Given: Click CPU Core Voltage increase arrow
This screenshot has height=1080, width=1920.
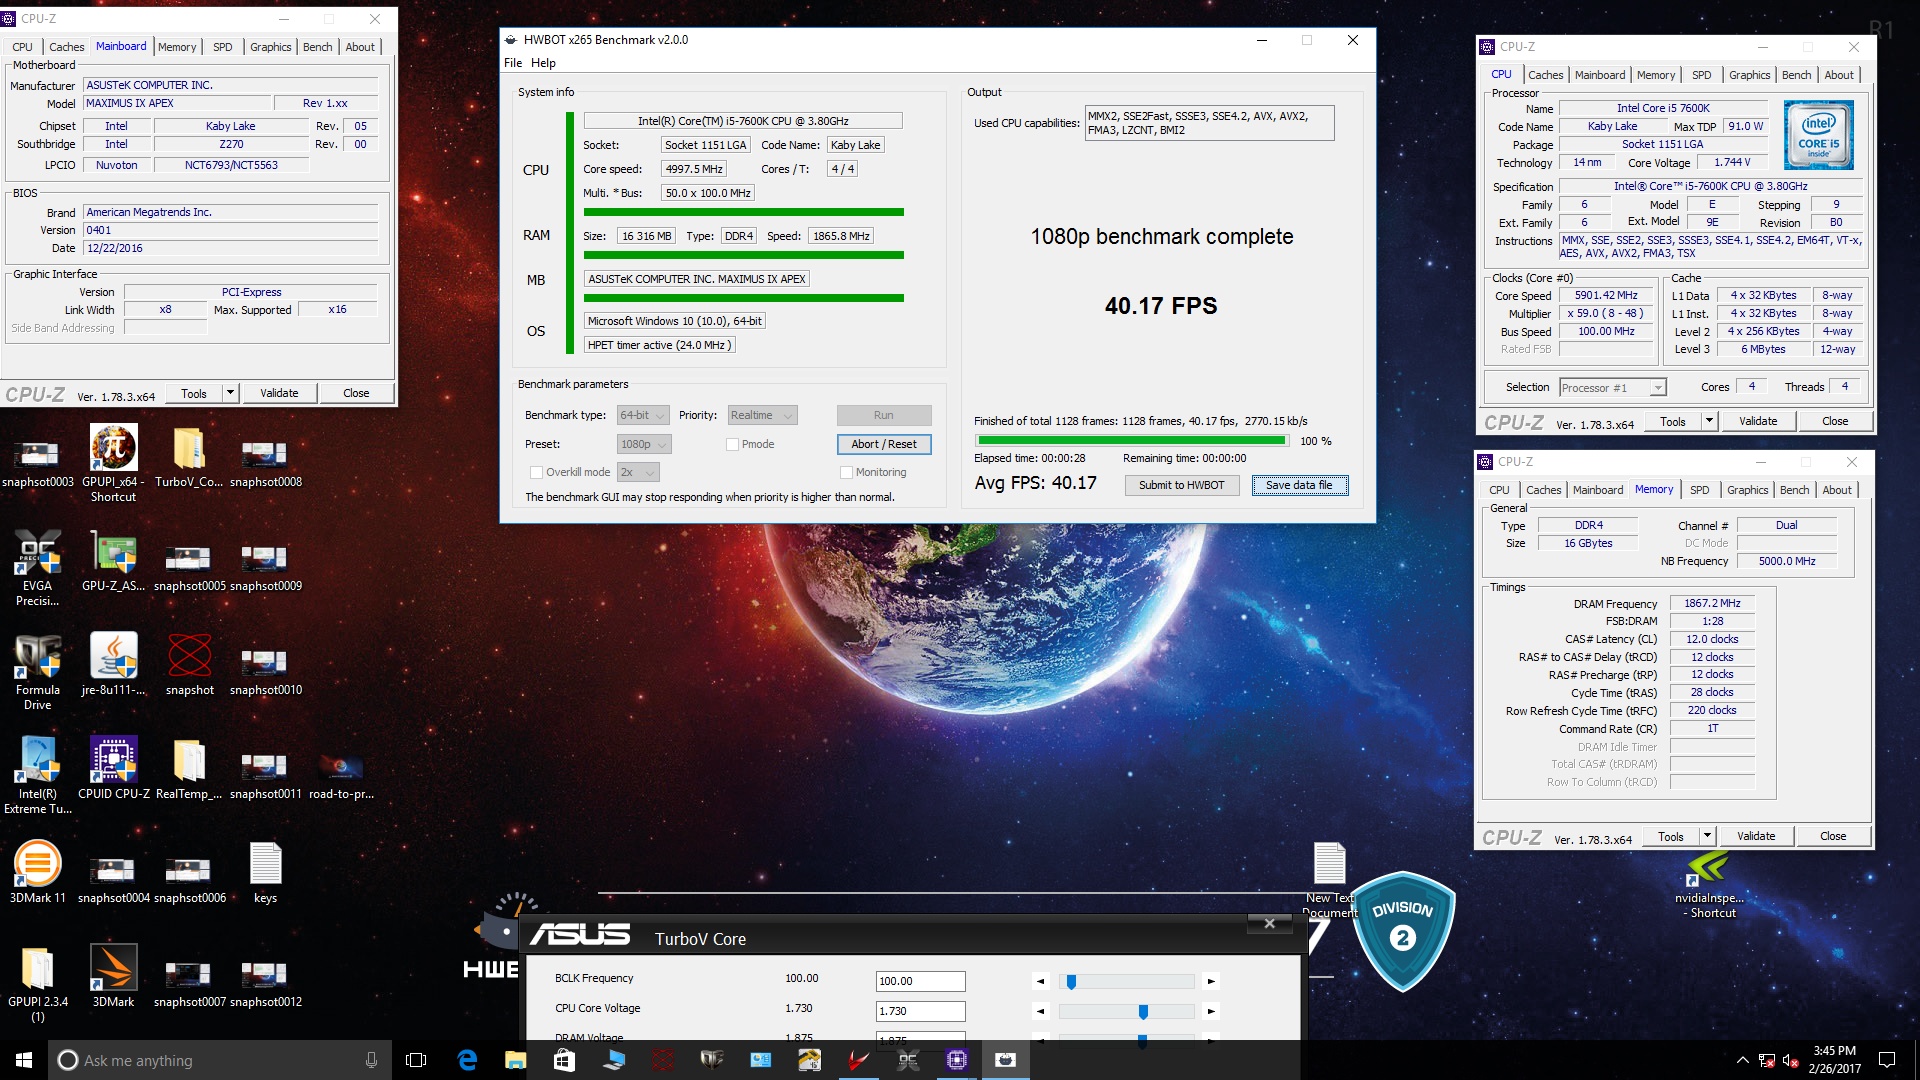Looking at the screenshot, I should [1211, 1012].
